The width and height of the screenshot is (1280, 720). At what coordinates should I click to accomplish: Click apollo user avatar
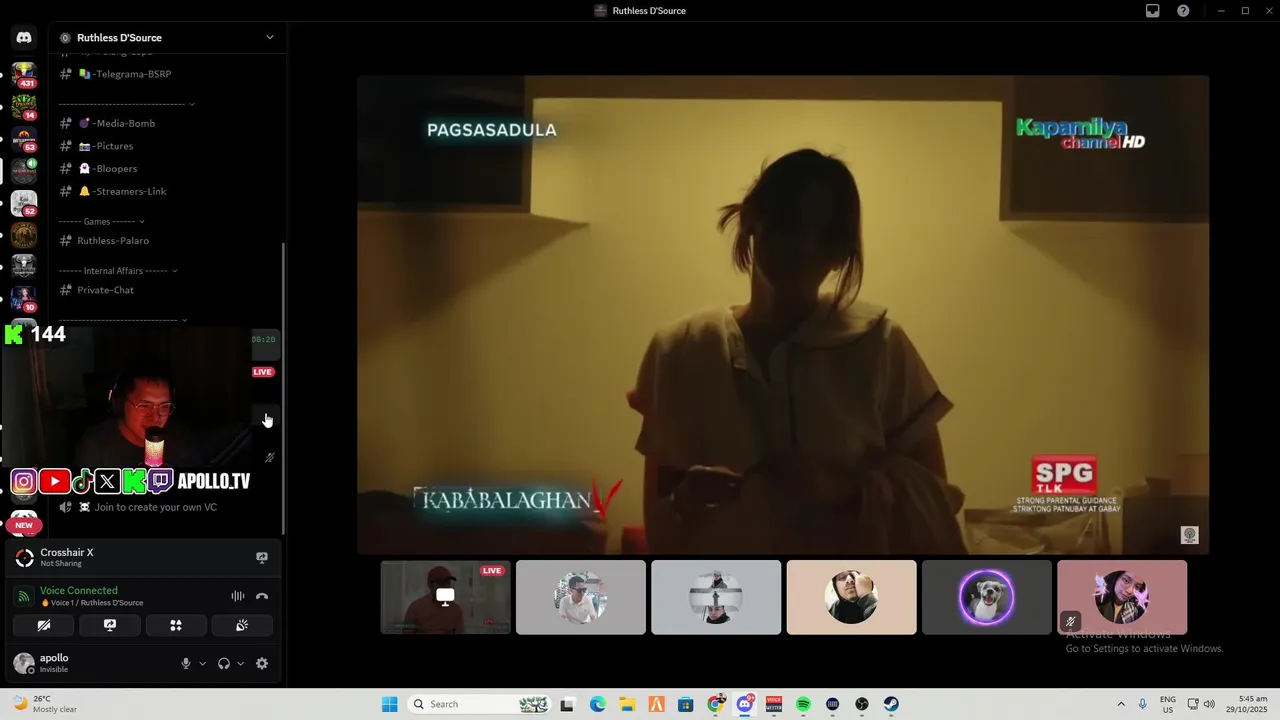tap(23, 663)
